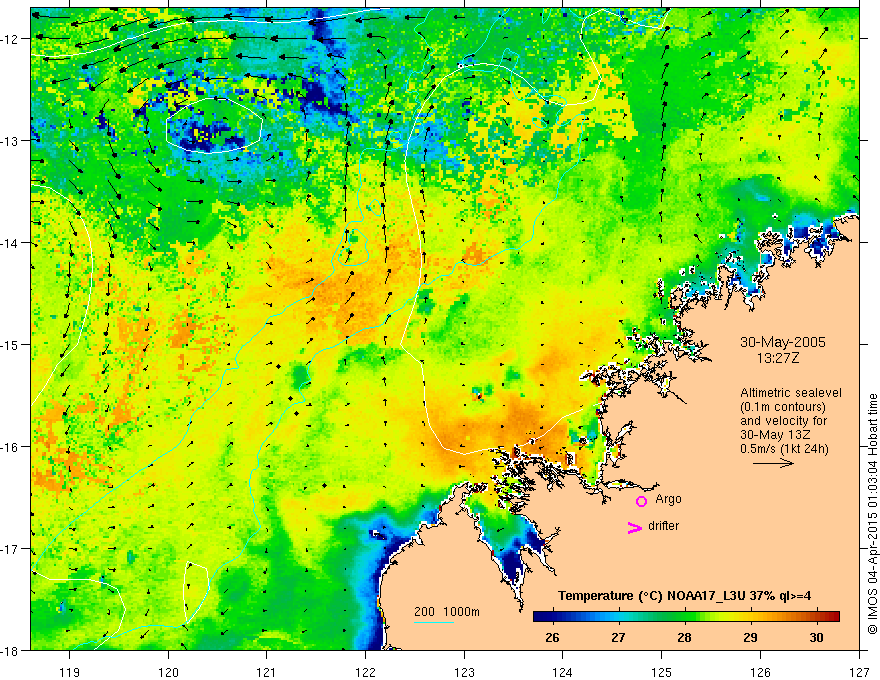The image size is (880, 680).
Task: Select the '13:27Z' time label
Action: click(777, 358)
